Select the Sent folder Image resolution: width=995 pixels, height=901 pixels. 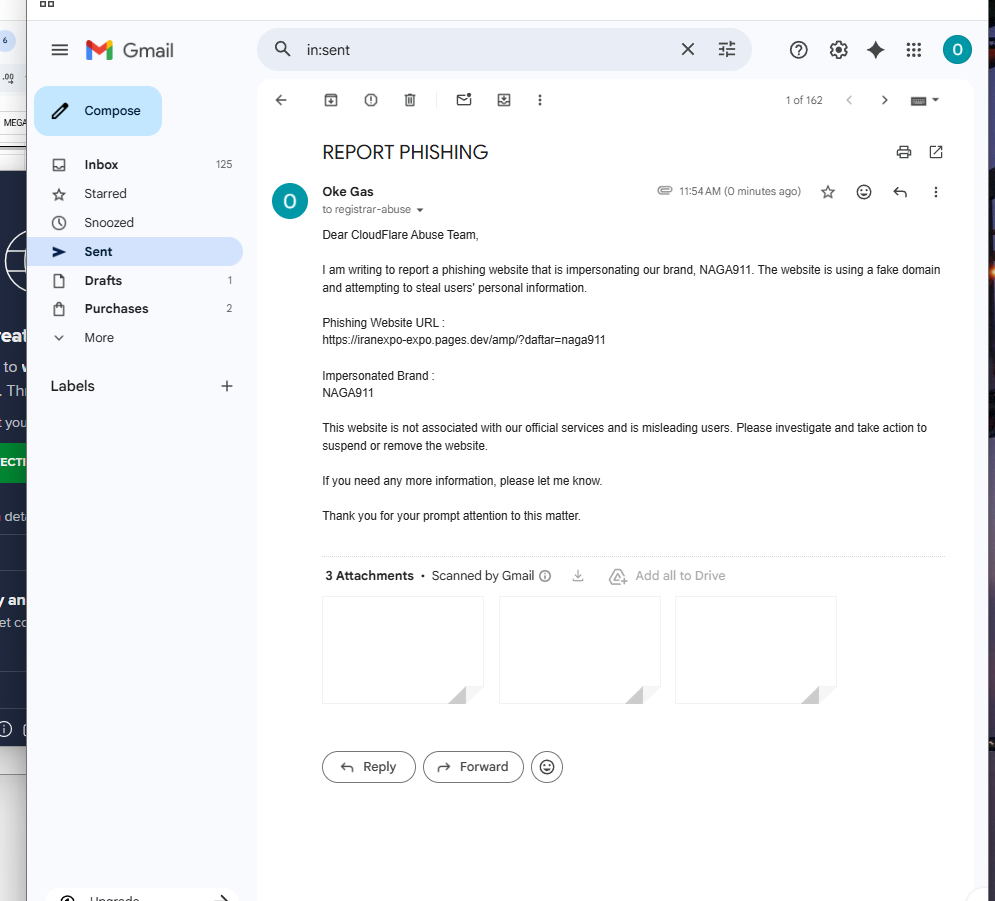[x=135, y=252]
